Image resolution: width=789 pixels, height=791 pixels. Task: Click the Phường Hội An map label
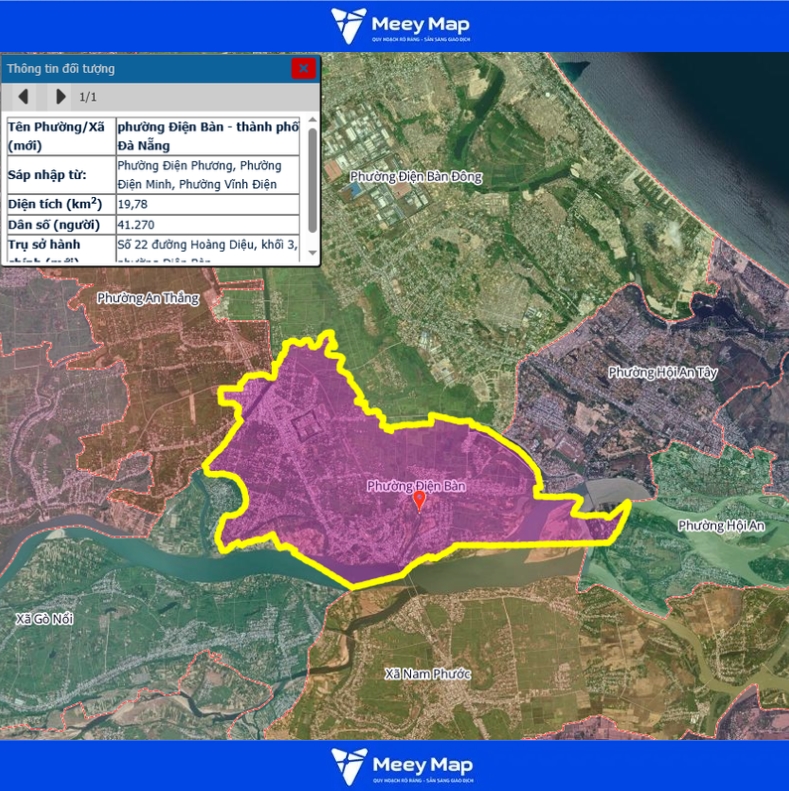[720, 526]
